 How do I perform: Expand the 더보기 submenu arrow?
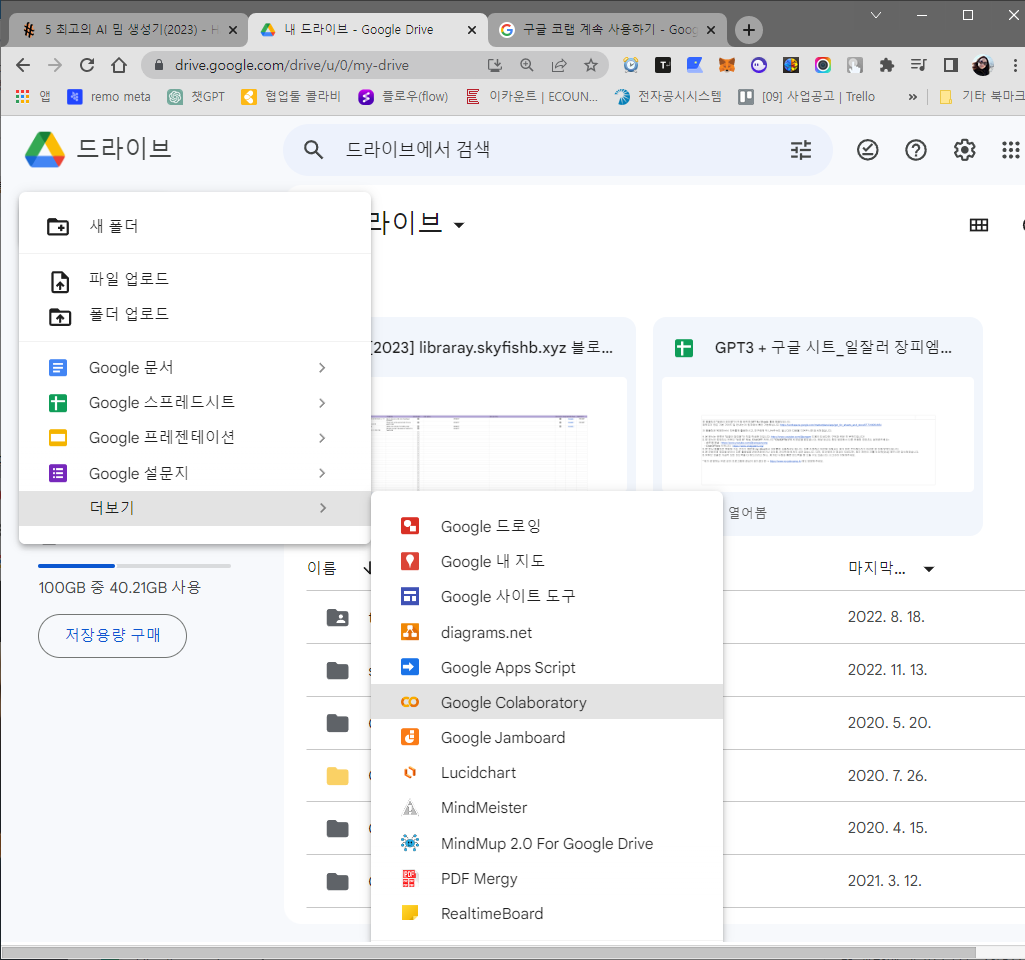[322, 508]
